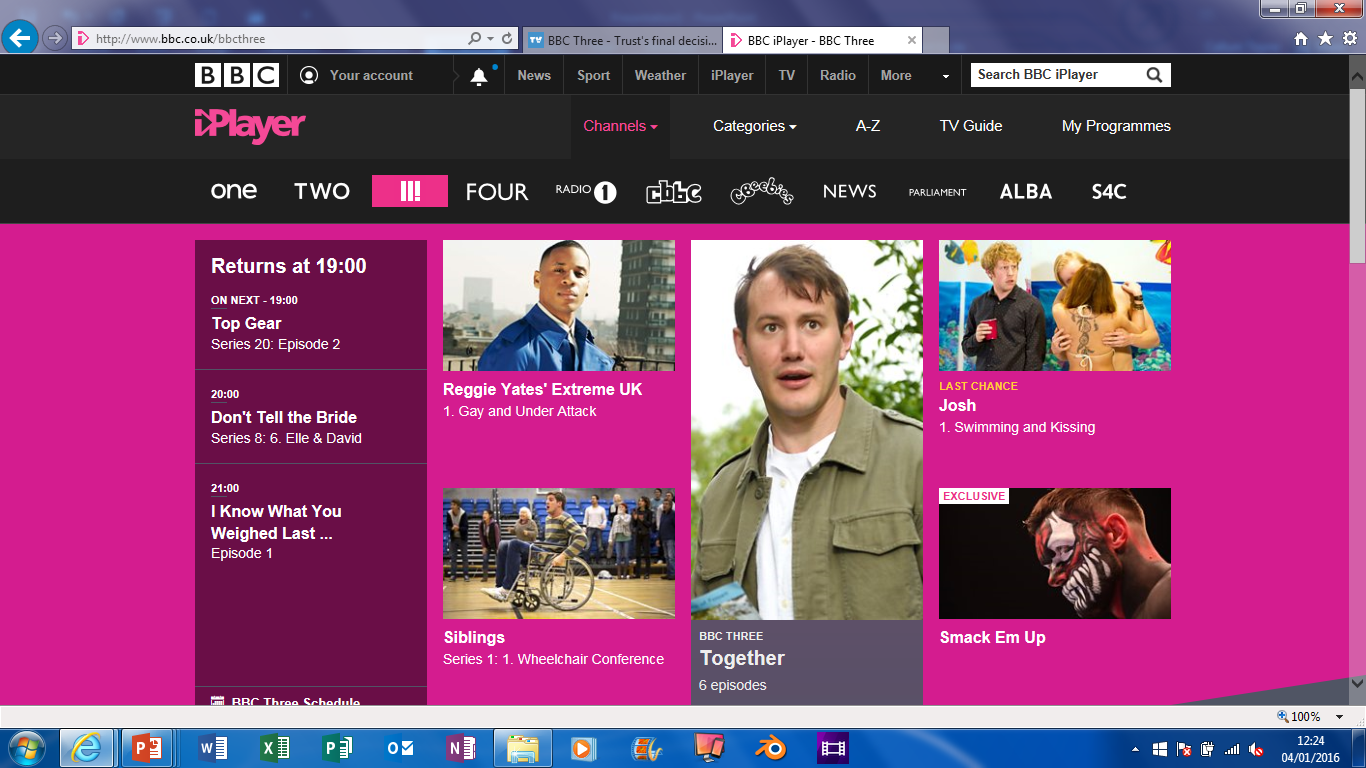Click the page scrollbar up arrow
Image resolution: width=1366 pixels, height=768 pixels.
pyautogui.click(x=1357, y=75)
